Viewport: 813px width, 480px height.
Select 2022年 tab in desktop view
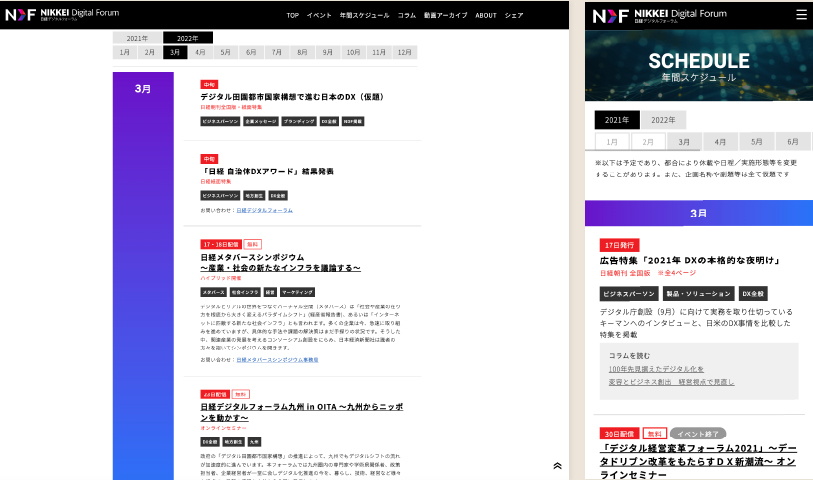(188, 38)
